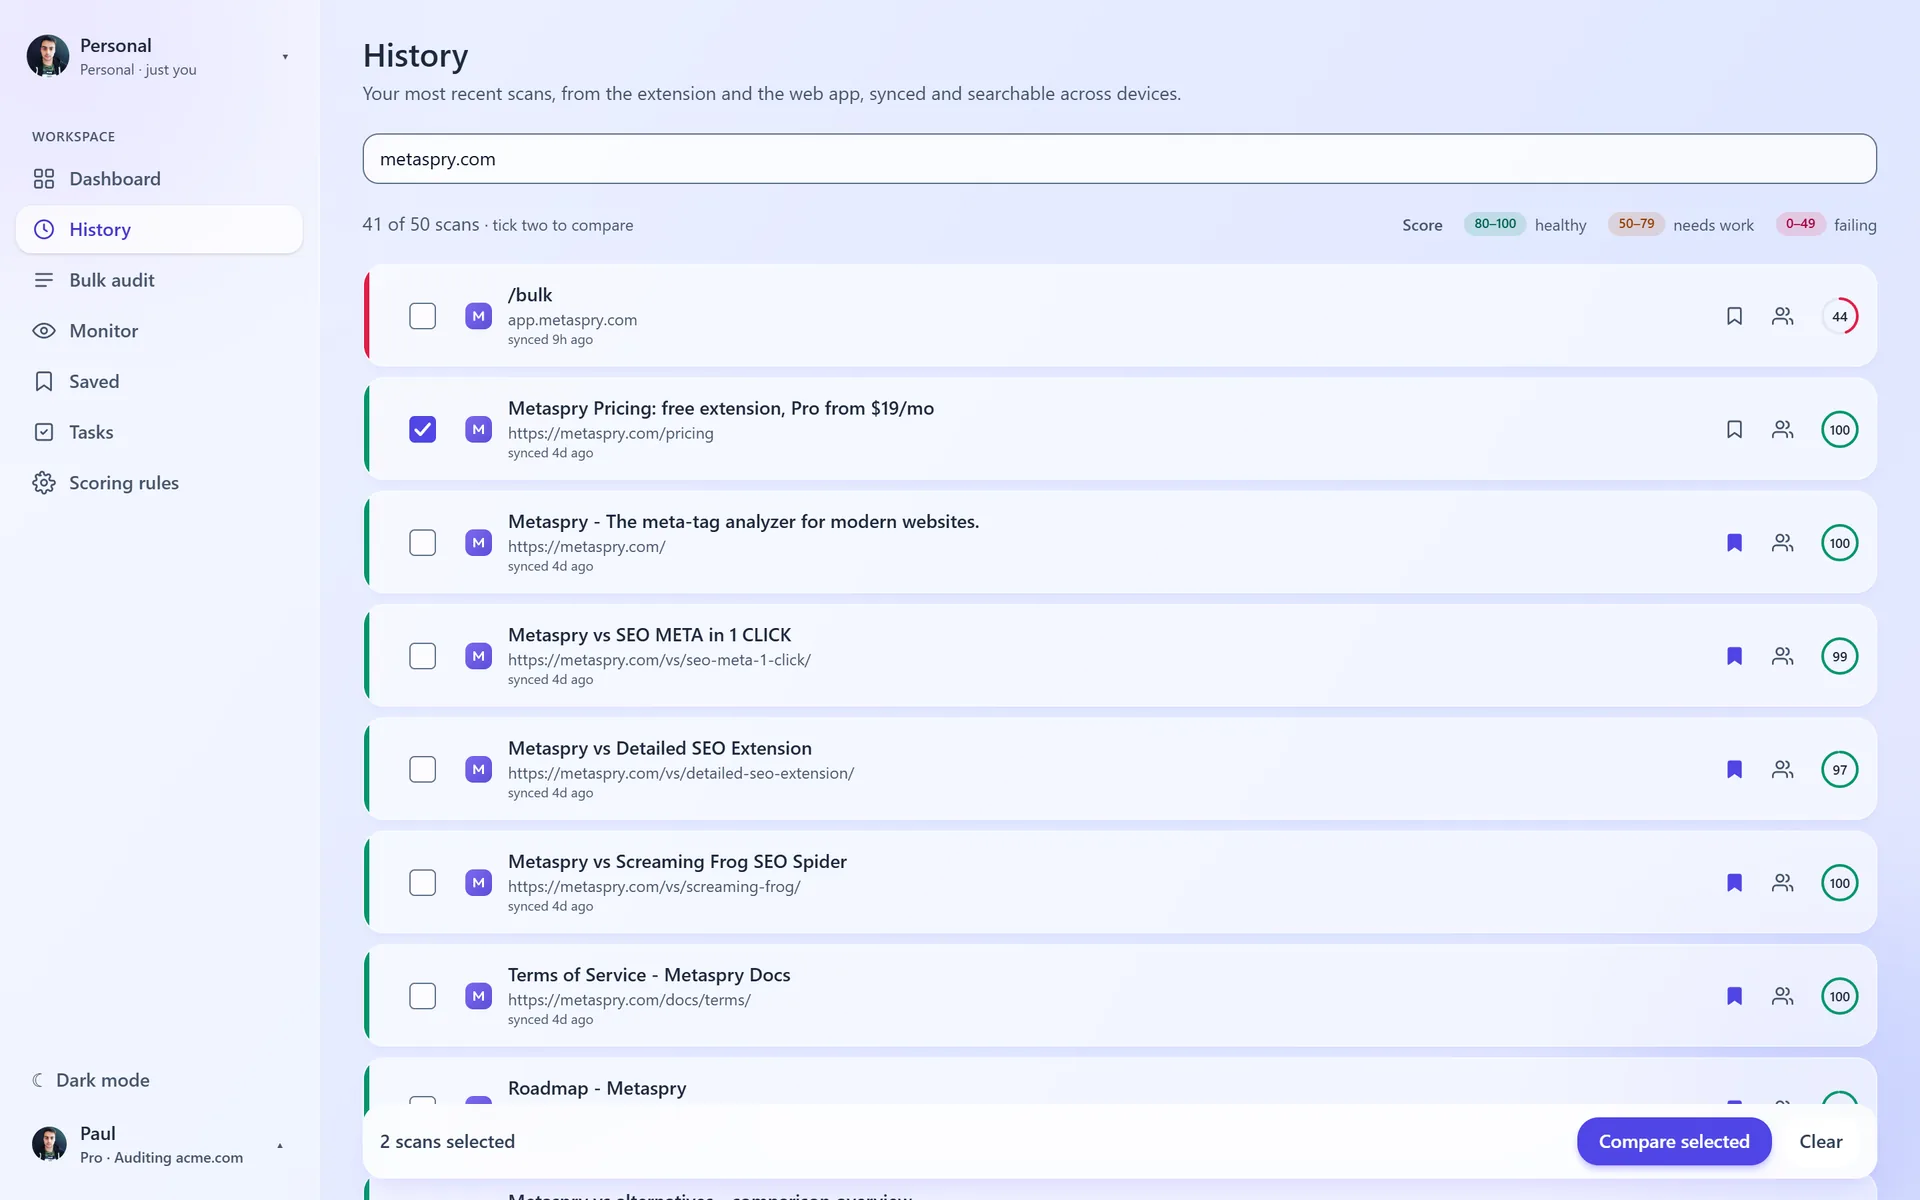
Task: Remove bookmark from metaspry.com/ homepage scan
Action: [x=1734, y=543]
